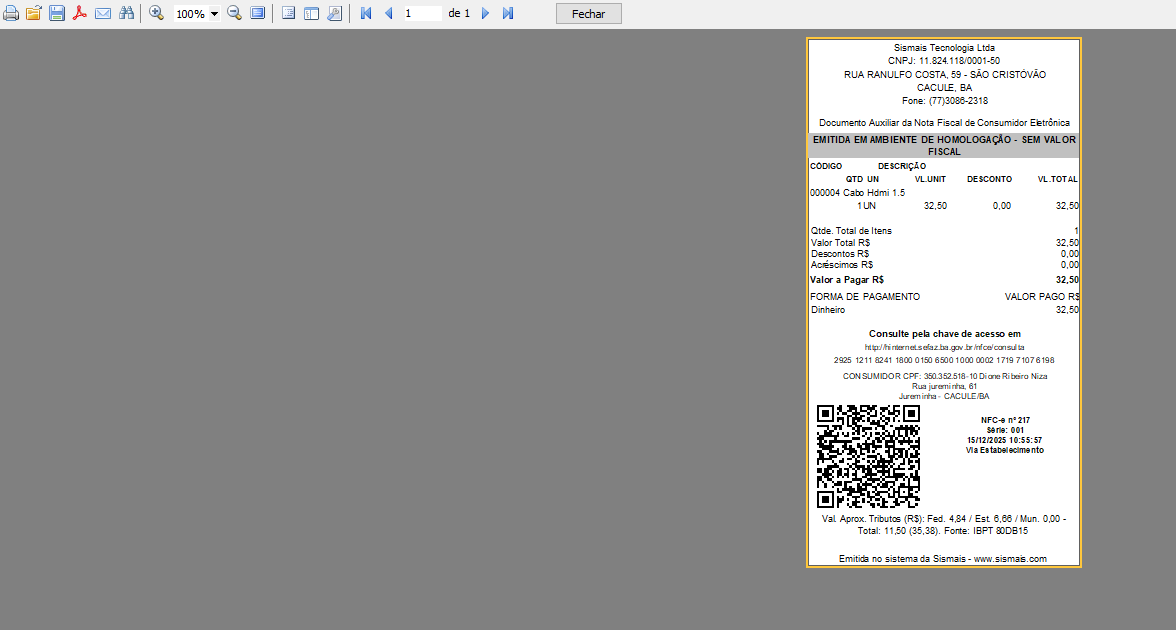Open page settings icon

click(334, 14)
